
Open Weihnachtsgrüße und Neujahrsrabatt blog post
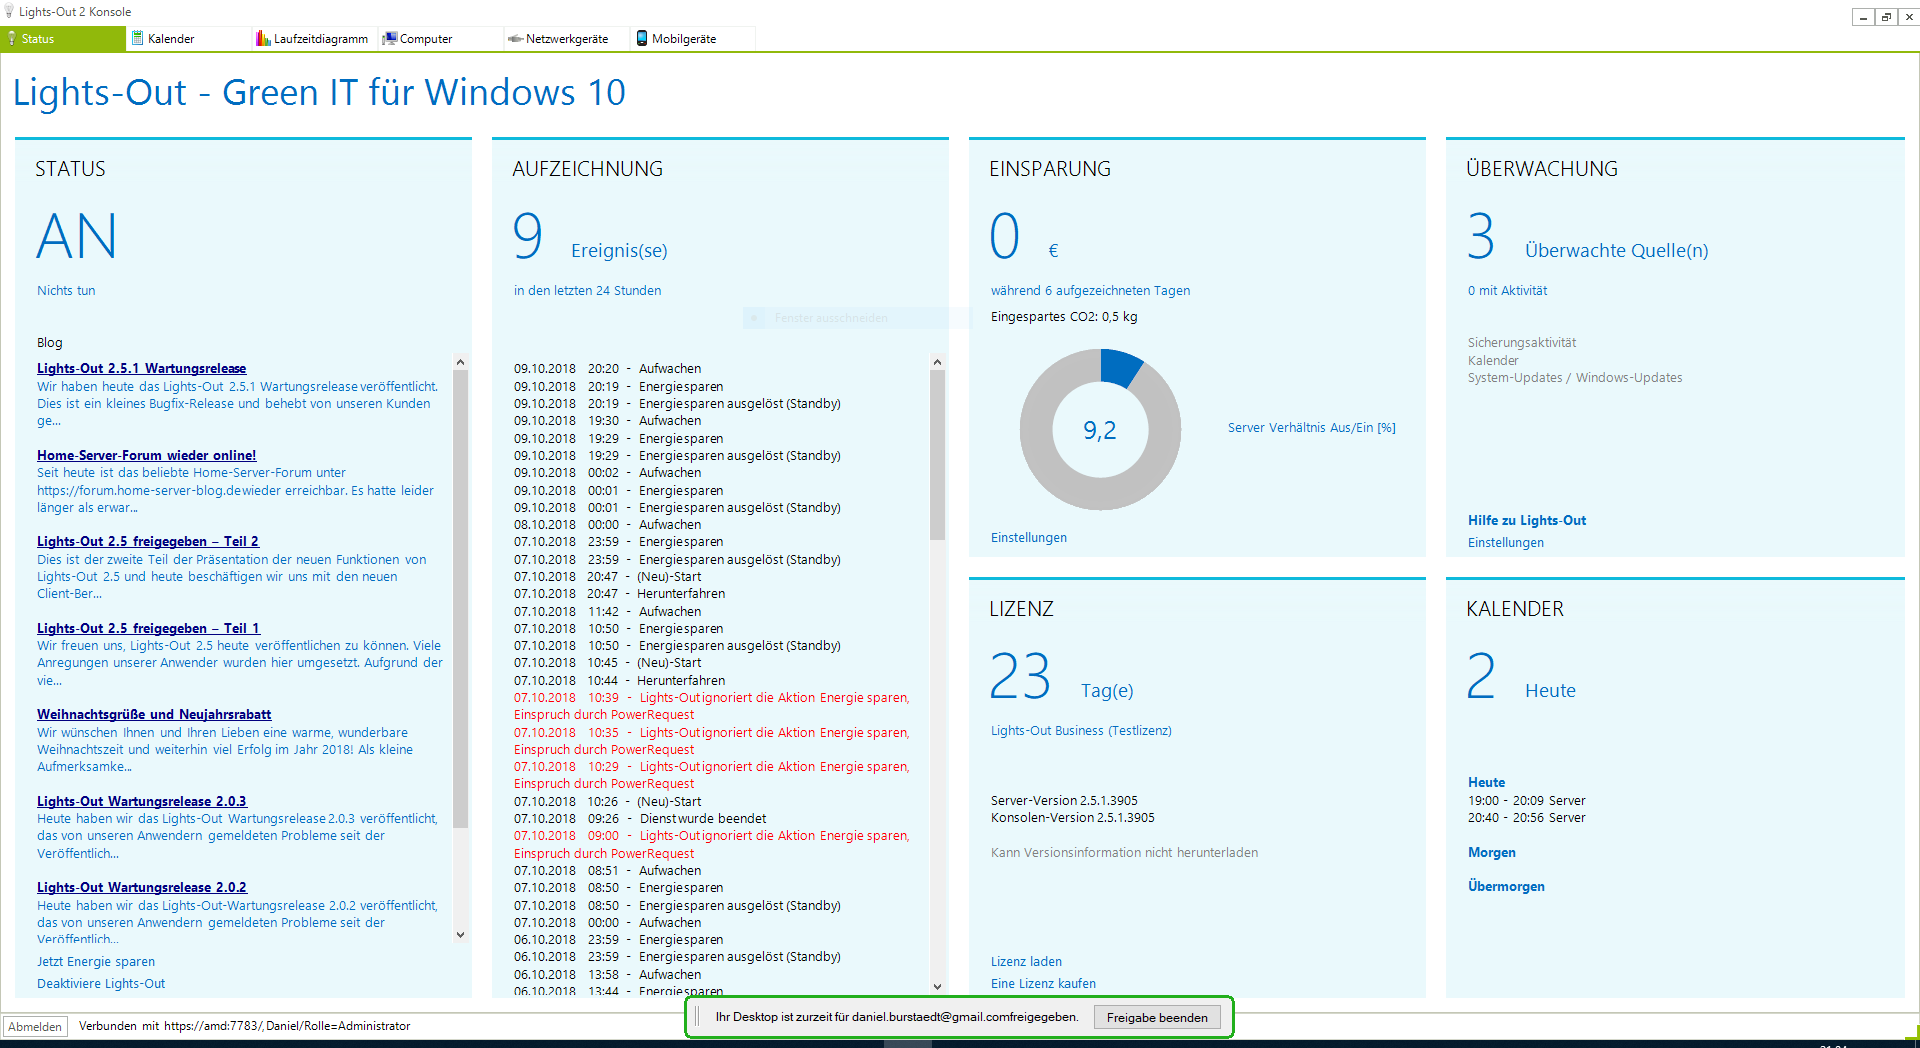pyautogui.click(x=154, y=714)
